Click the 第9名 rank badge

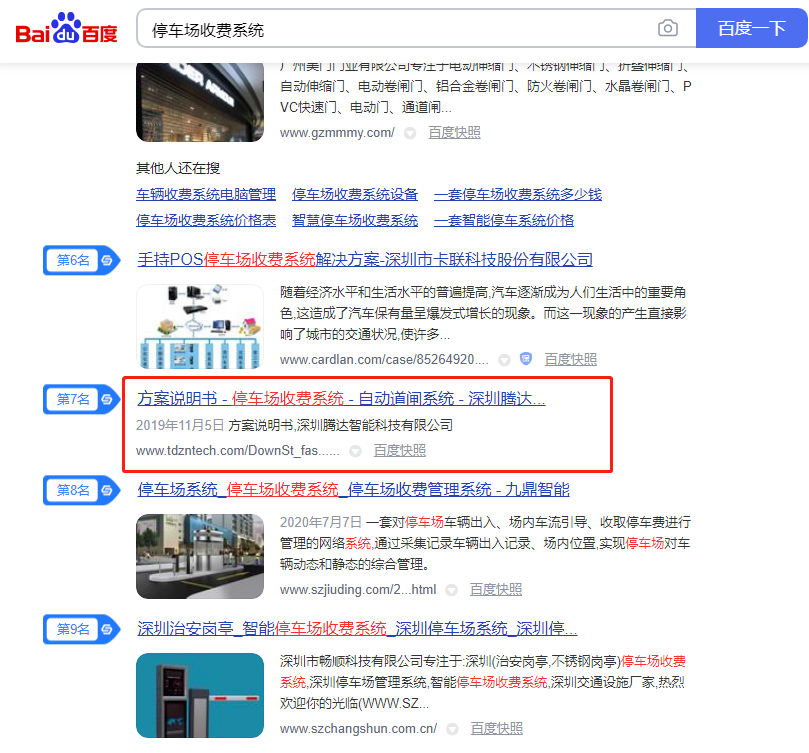click(82, 629)
